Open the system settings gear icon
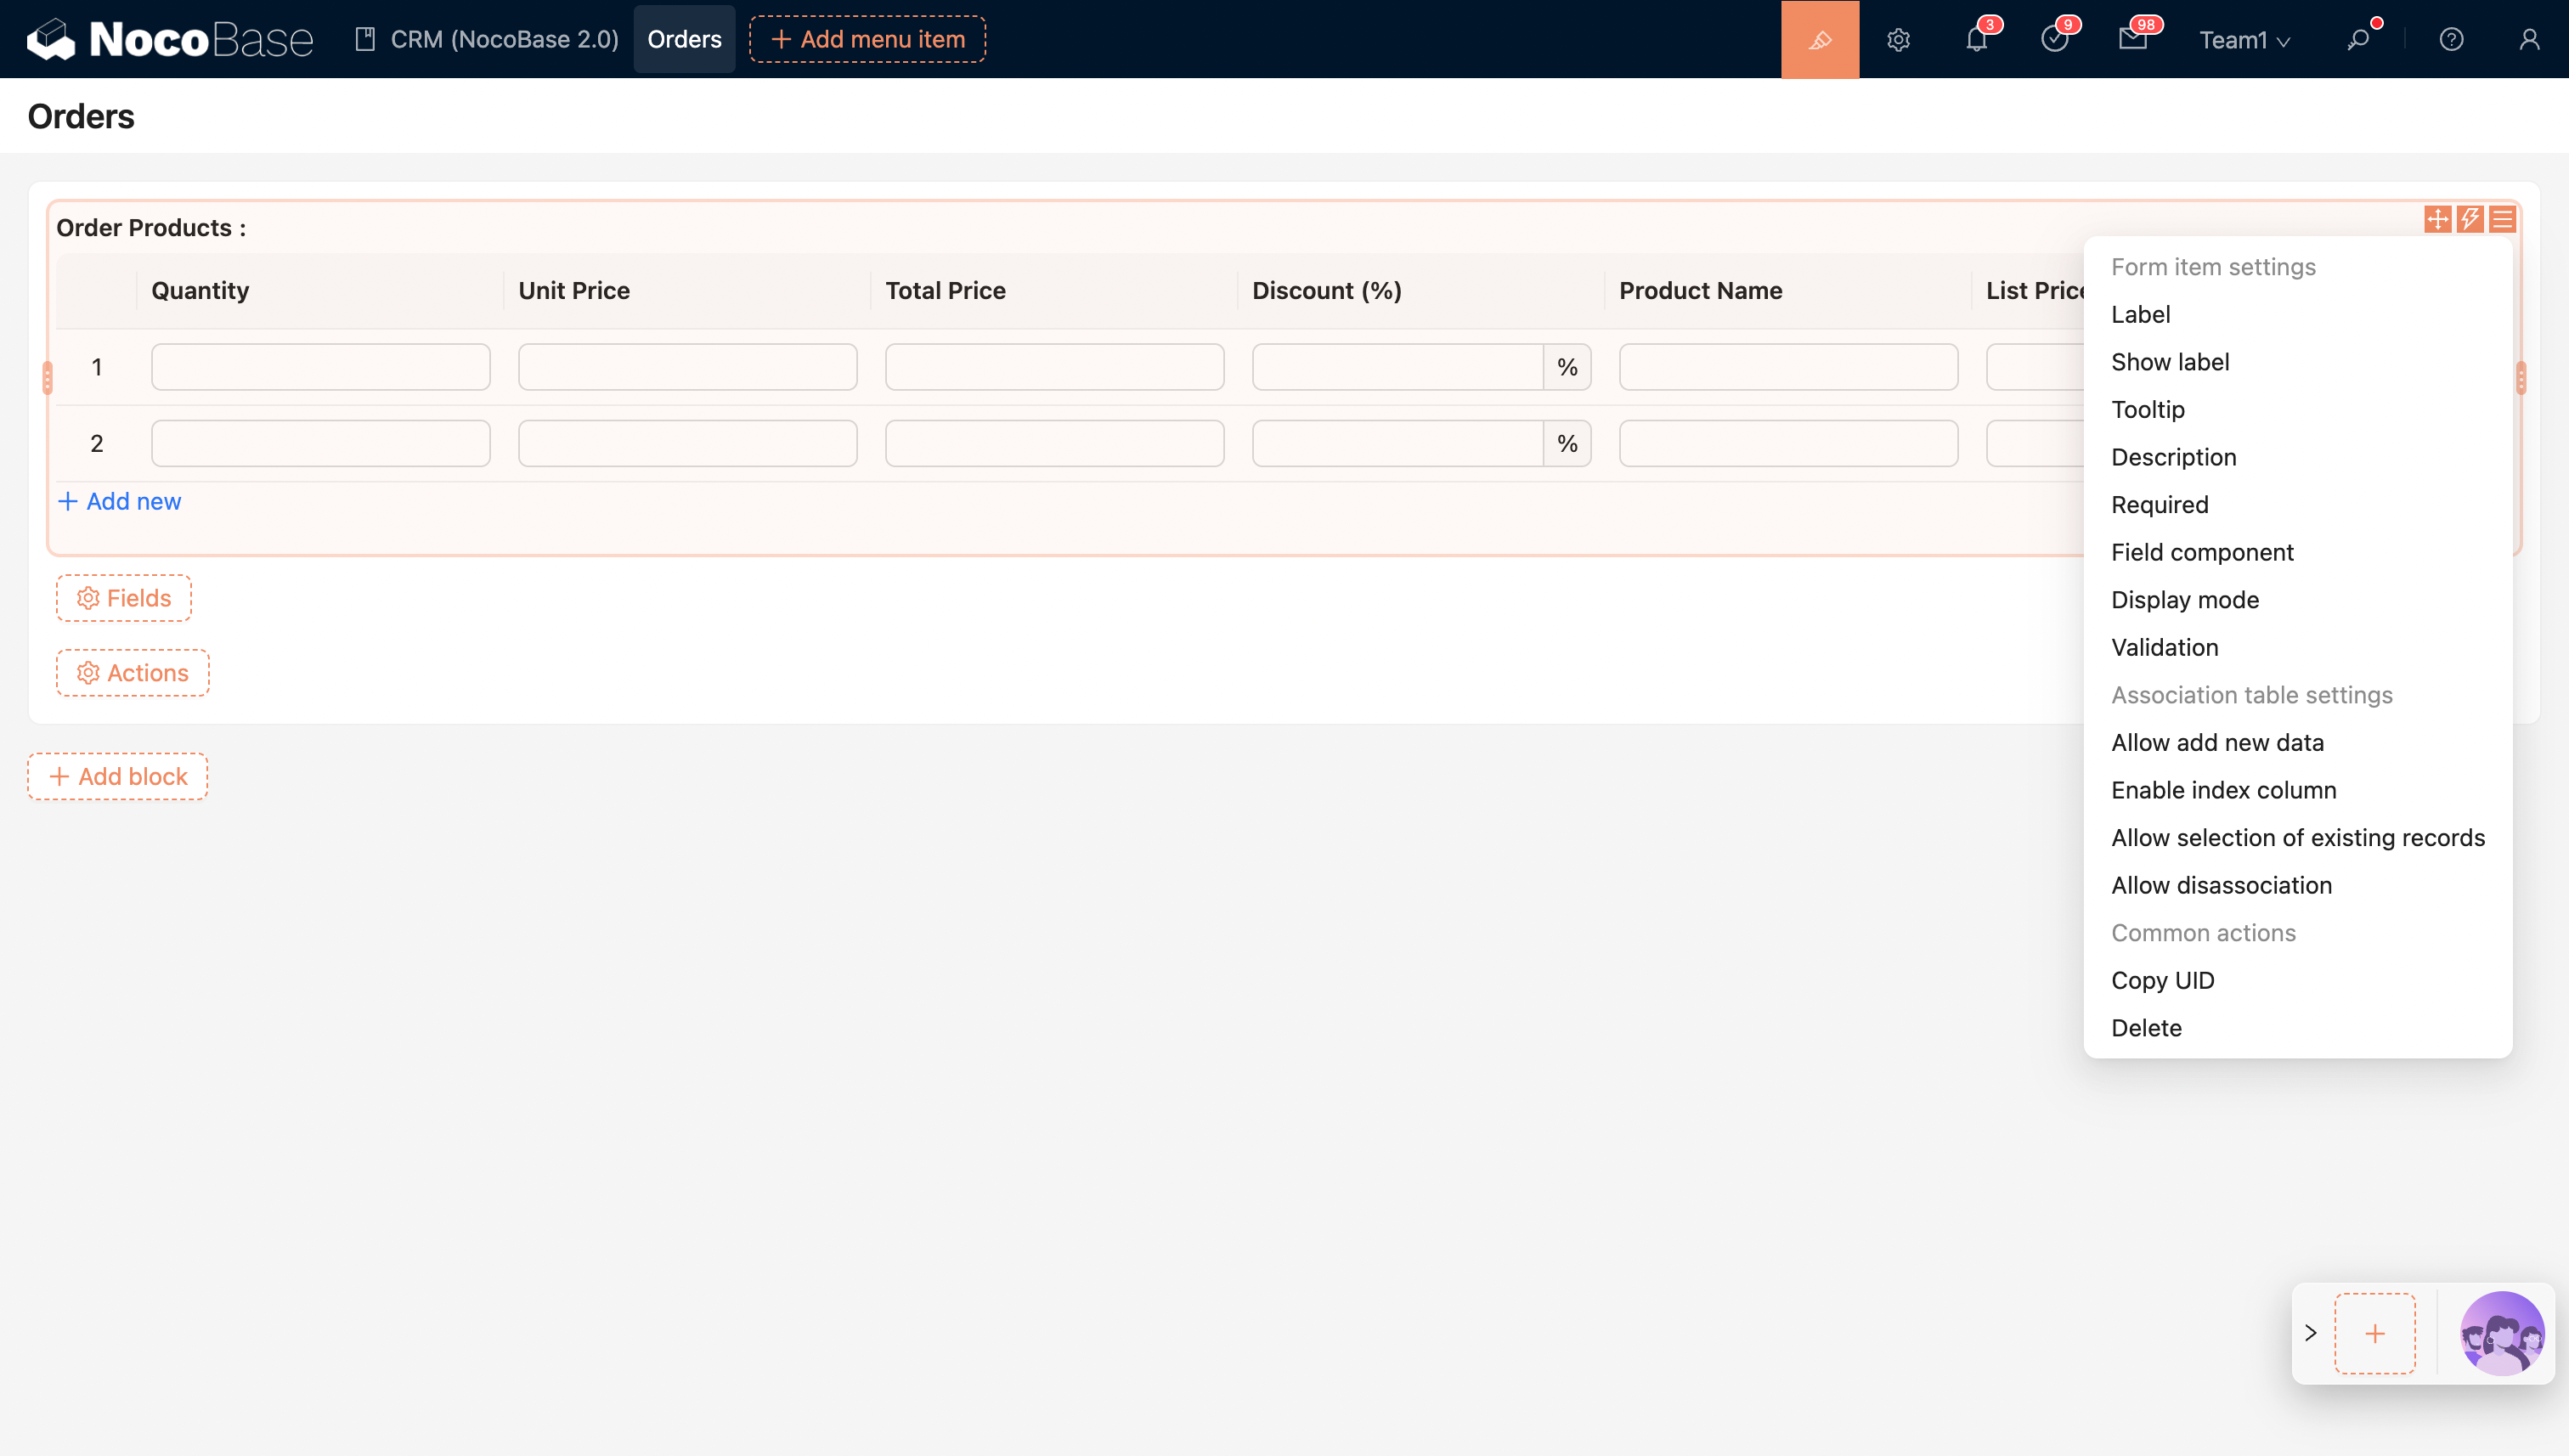The height and width of the screenshot is (1456, 2569). 1898,39
